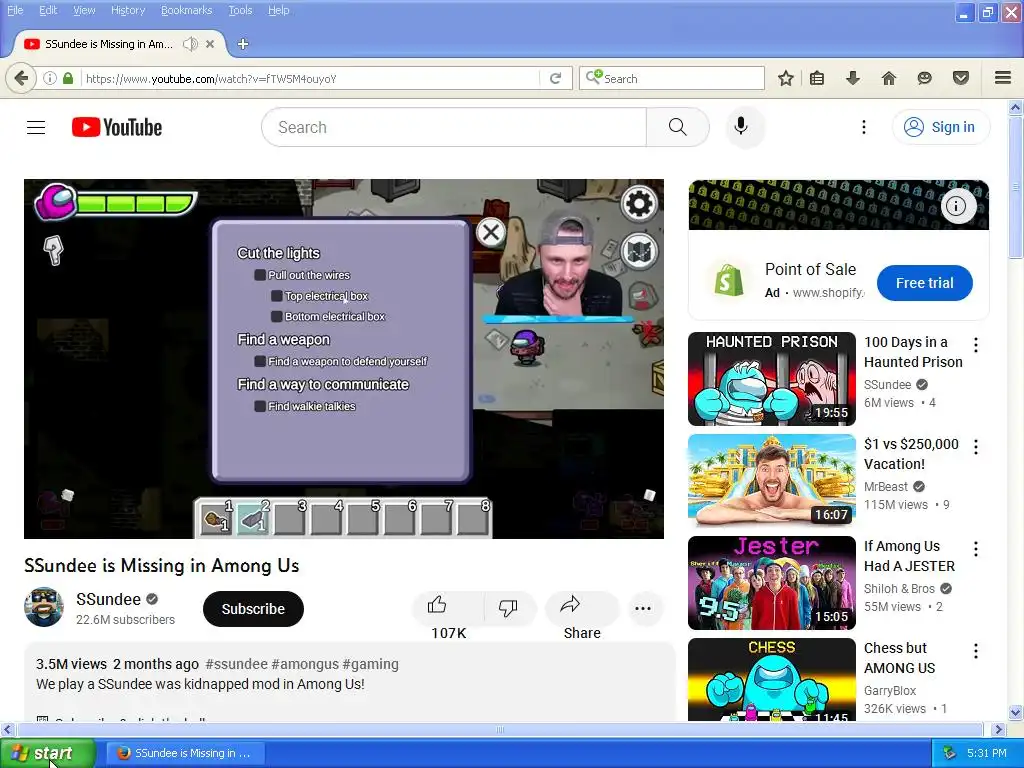The width and height of the screenshot is (1024, 768).
Task: Open the ad info circle icon
Action: coord(957,206)
